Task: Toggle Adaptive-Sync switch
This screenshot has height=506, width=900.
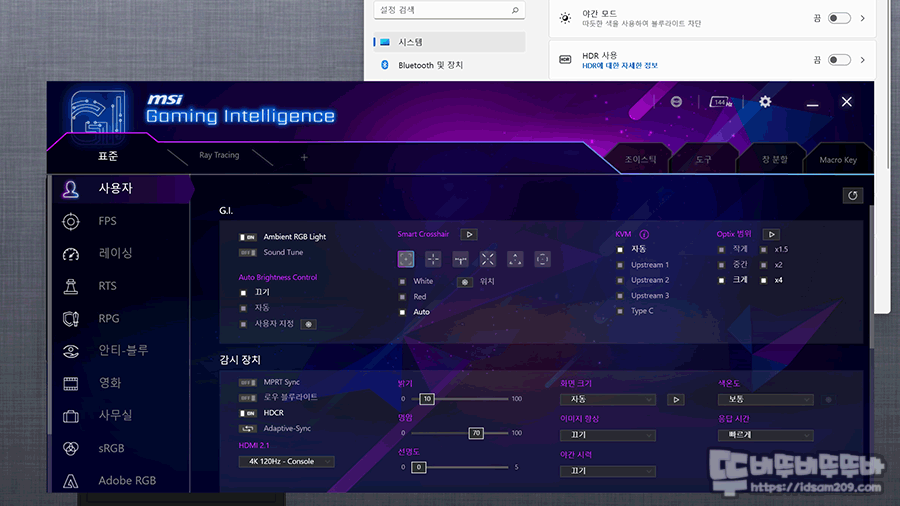Action: (x=248, y=429)
